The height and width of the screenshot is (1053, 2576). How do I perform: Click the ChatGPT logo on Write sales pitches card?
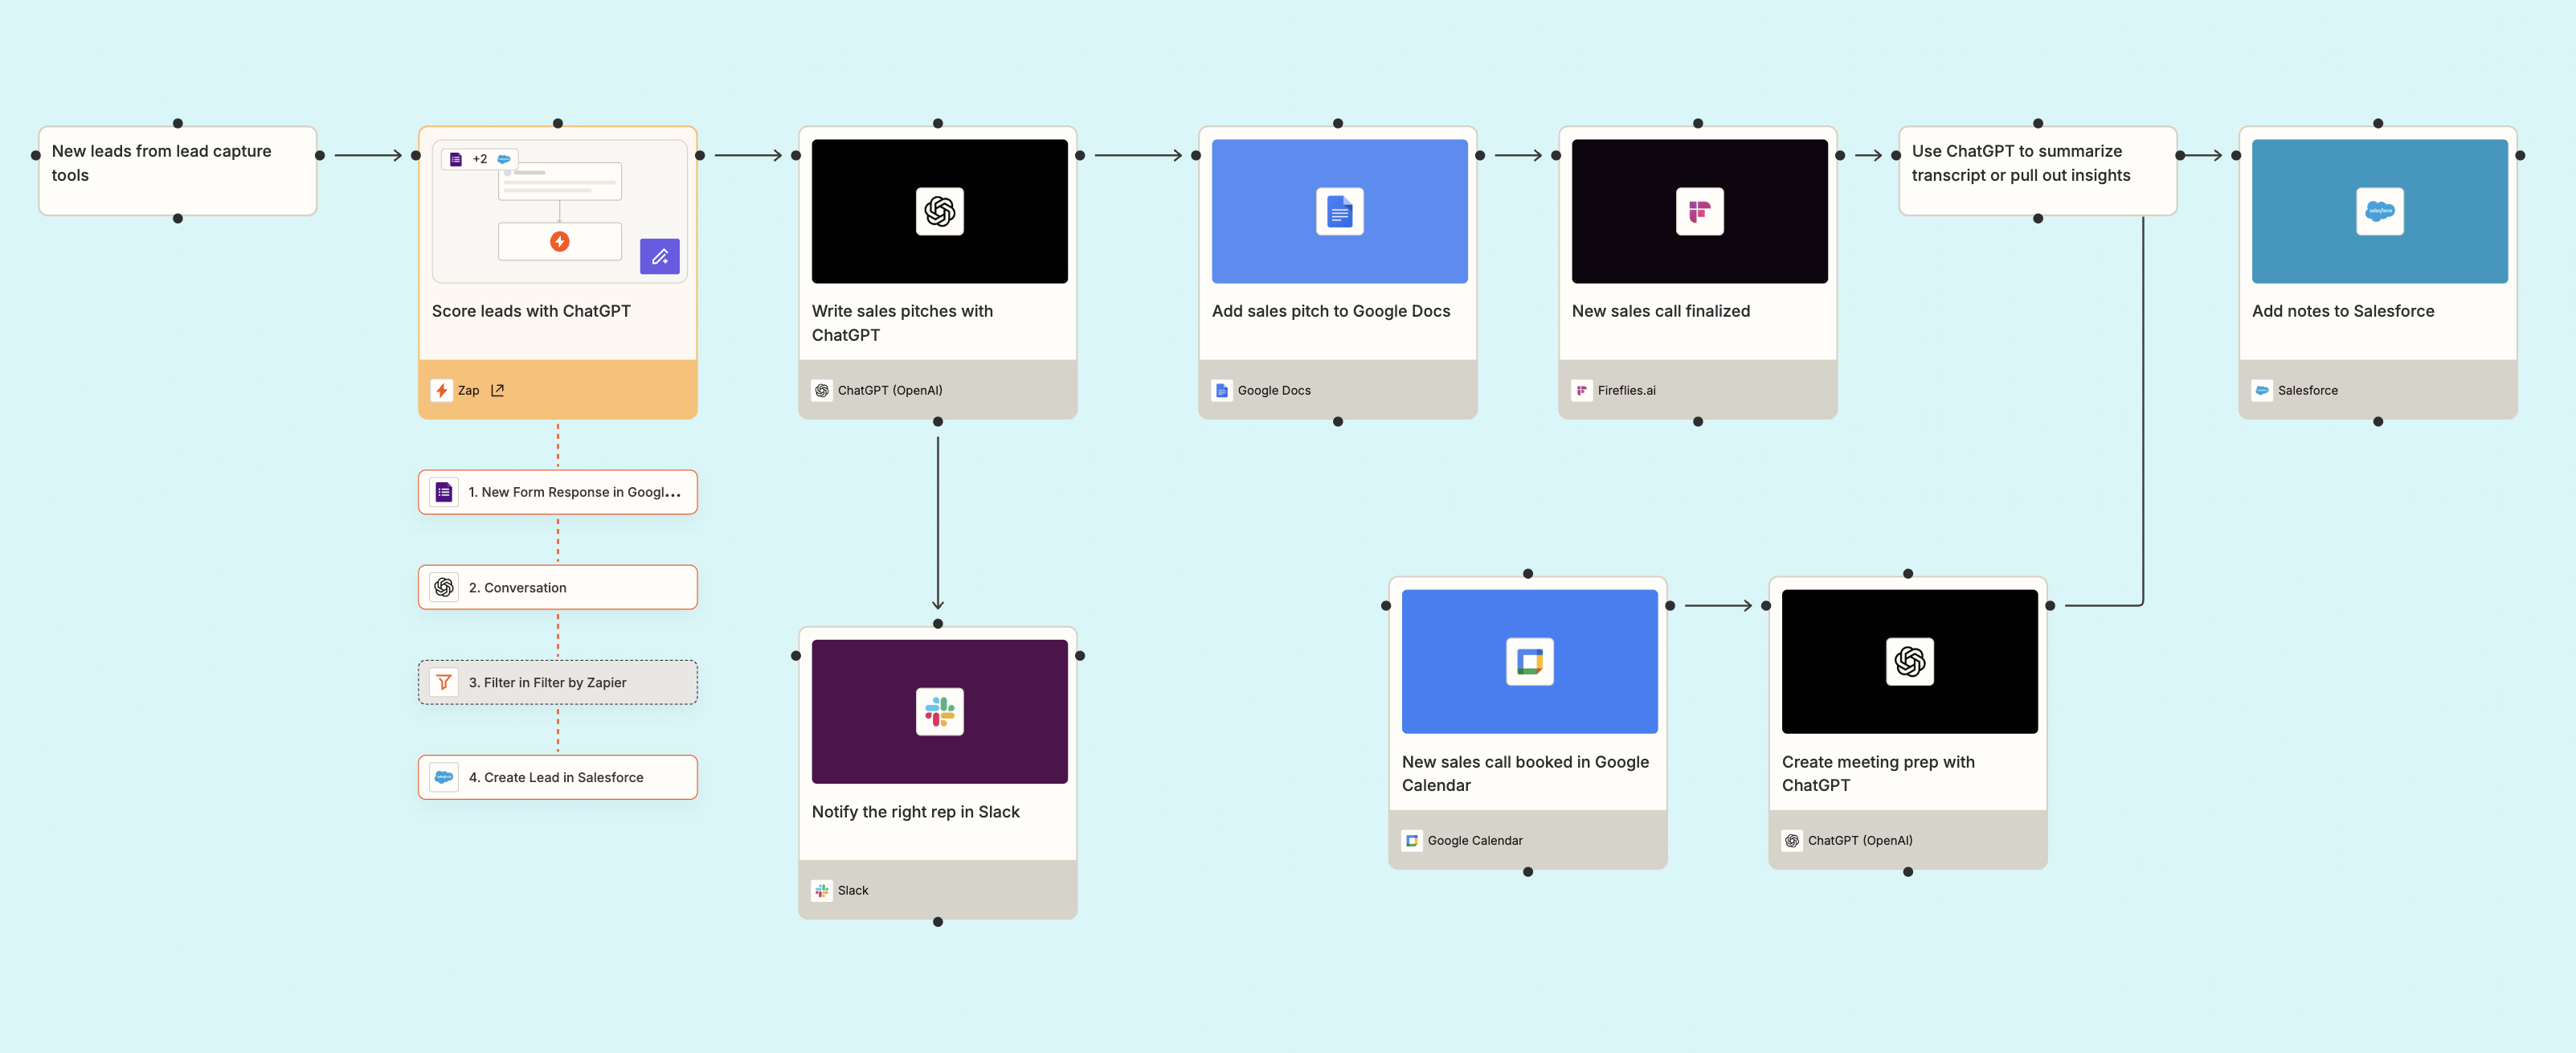pyautogui.click(x=939, y=211)
